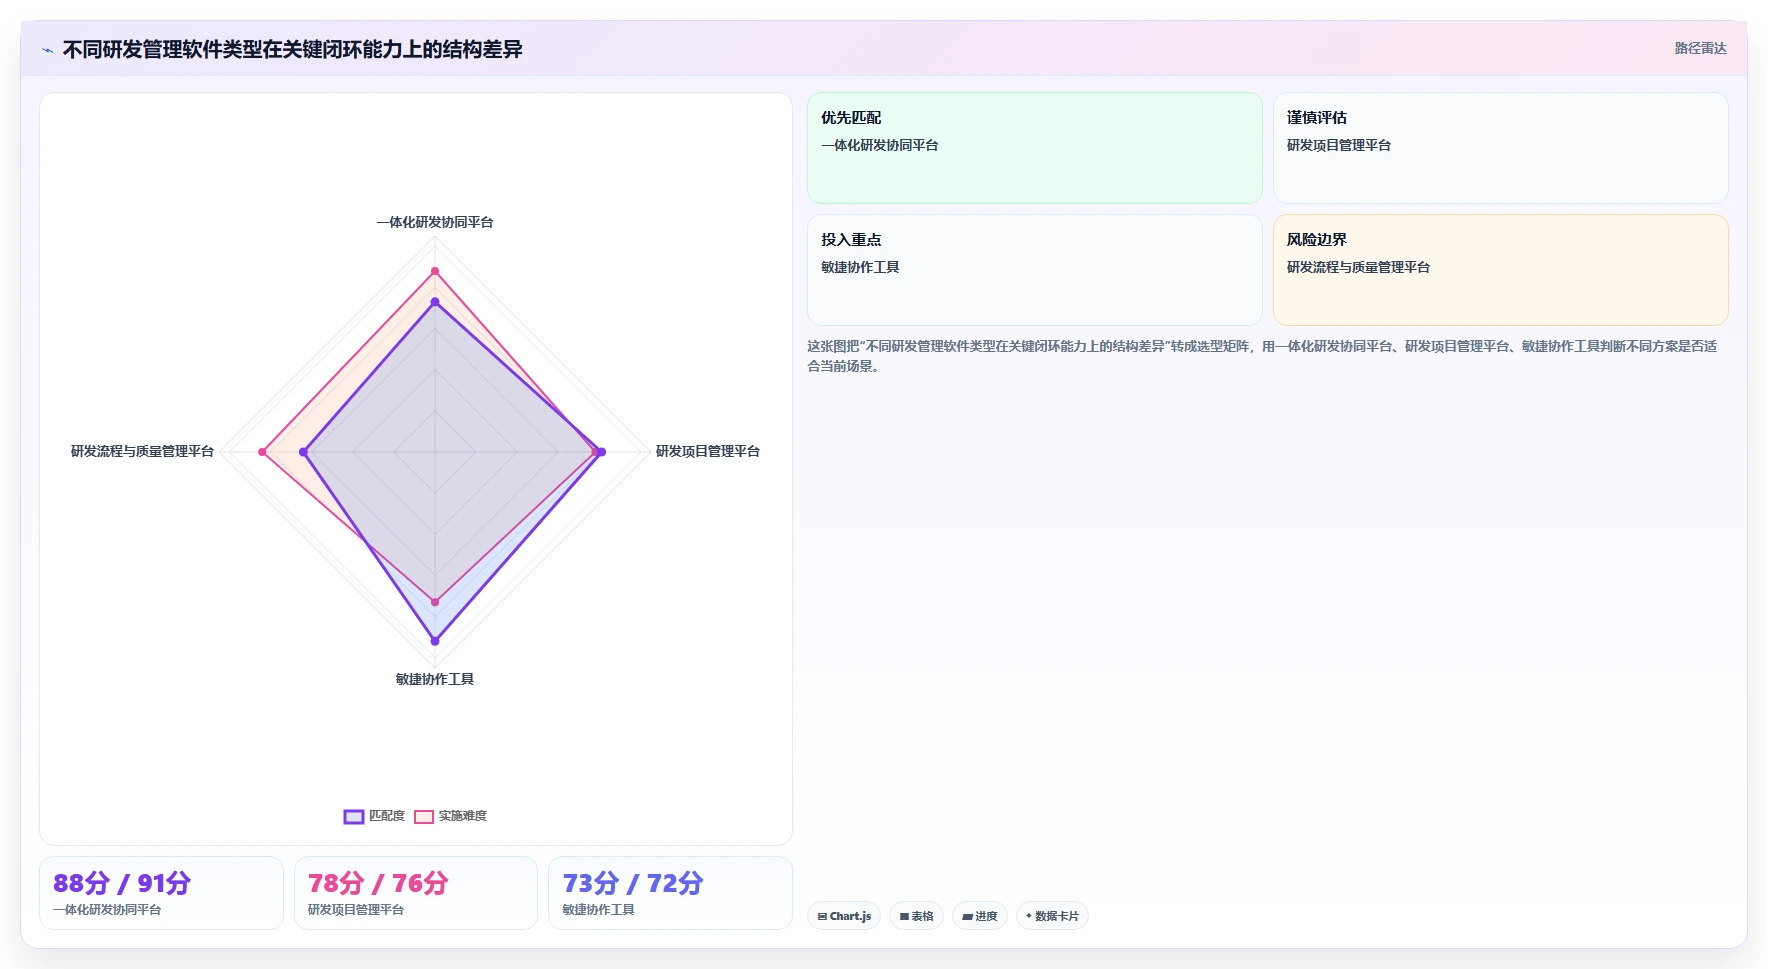The height and width of the screenshot is (969, 1768).
Task: Click the Chart.js tag chip
Action: 844,916
